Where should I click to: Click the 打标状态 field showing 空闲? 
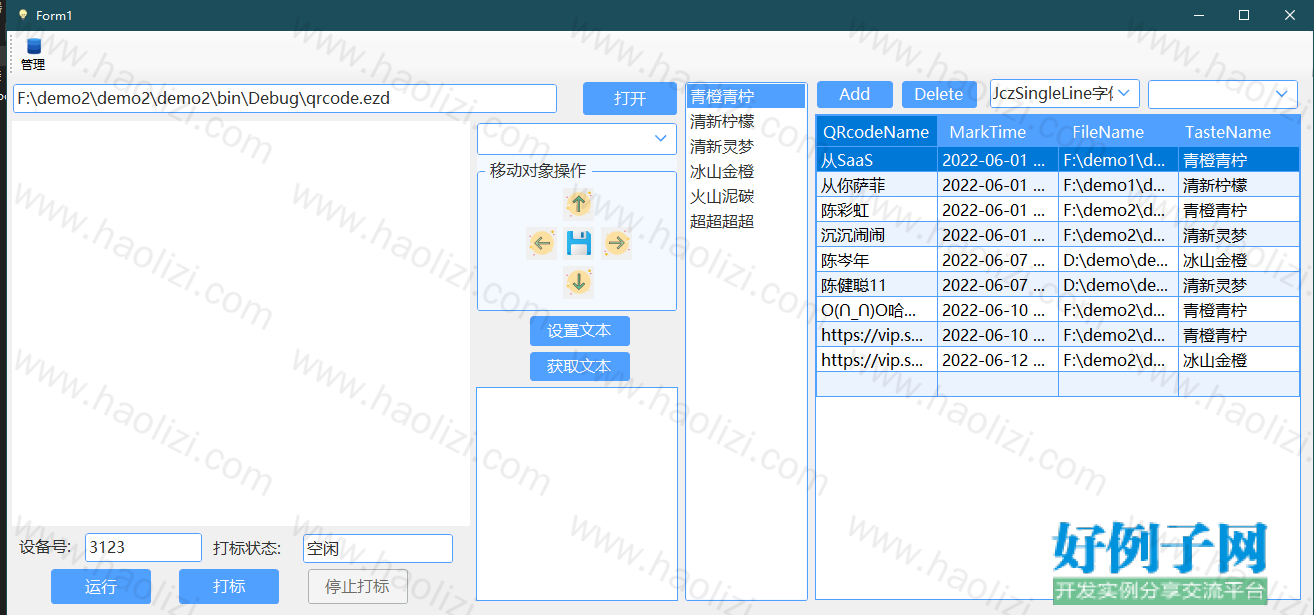tap(378, 548)
